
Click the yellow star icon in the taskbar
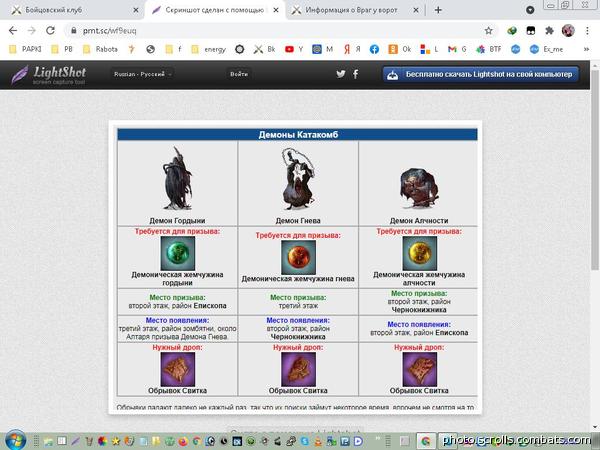coord(116,441)
